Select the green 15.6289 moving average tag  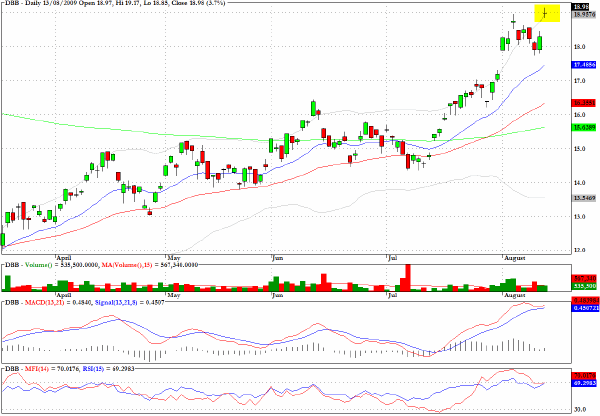(584, 127)
